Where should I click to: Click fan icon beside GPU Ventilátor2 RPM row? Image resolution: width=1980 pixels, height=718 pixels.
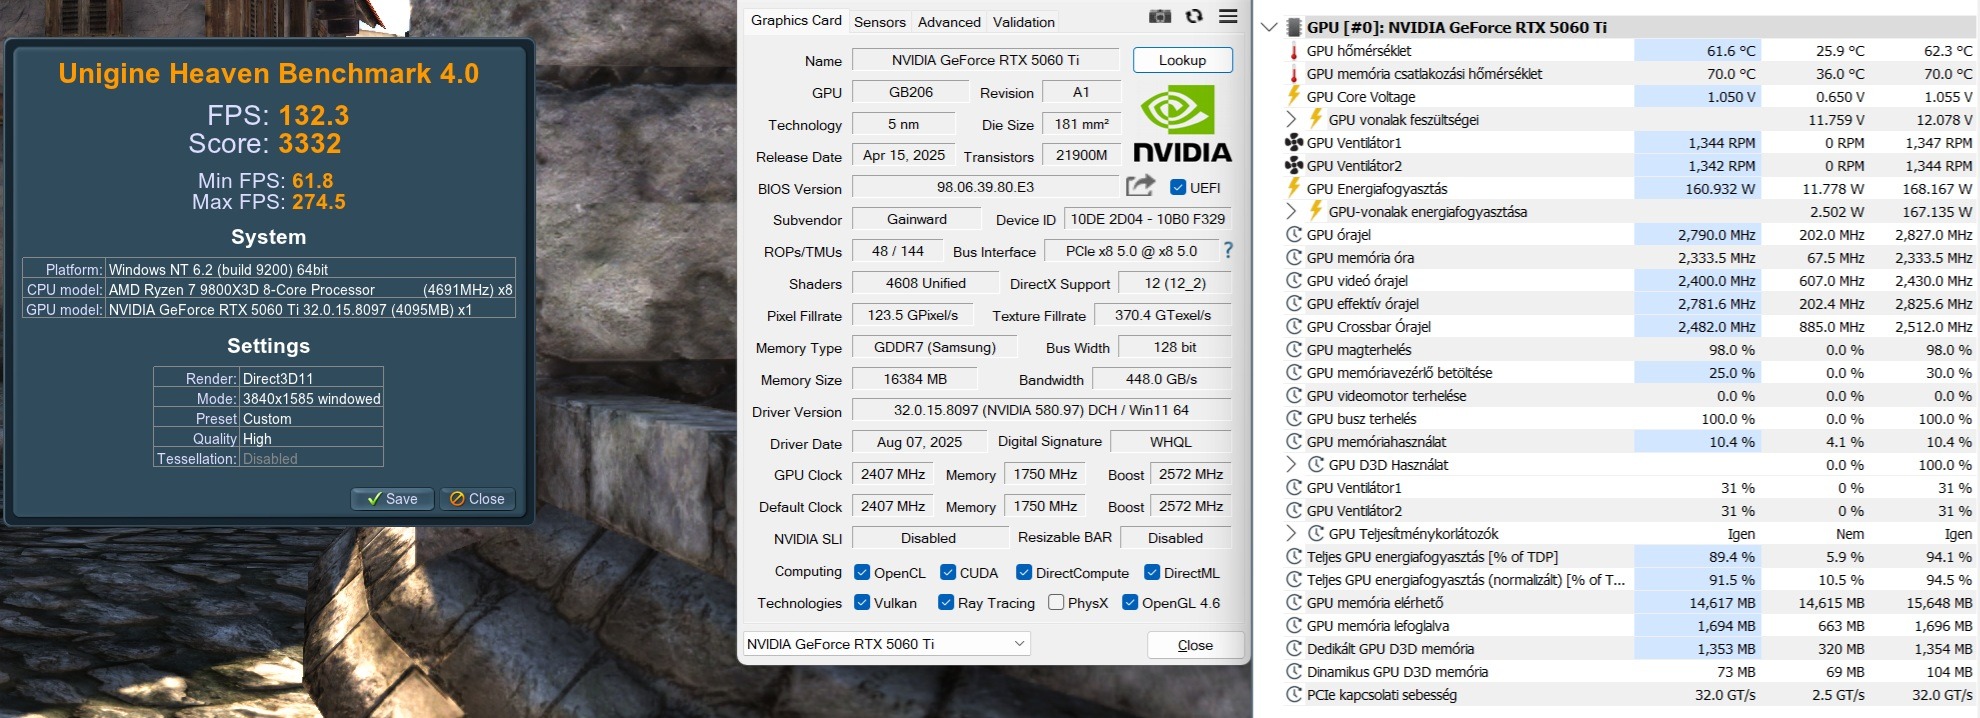click(x=1294, y=165)
